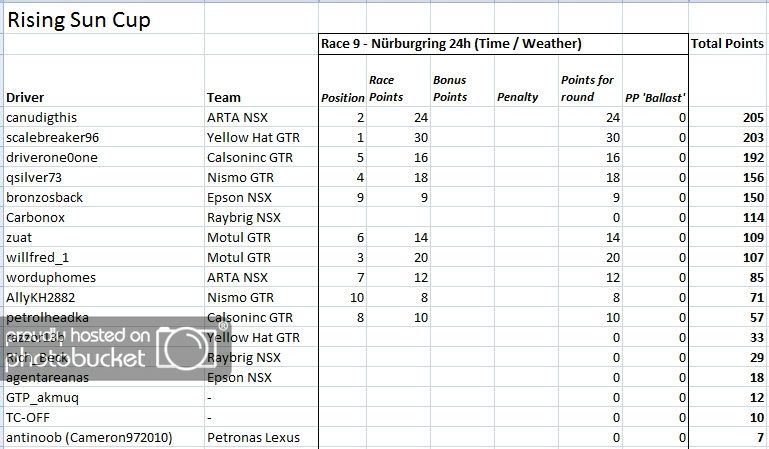Click the "Penalty" column header
Image resolution: width=769 pixels, height=449 pixels.
click(x=517, y=97)
